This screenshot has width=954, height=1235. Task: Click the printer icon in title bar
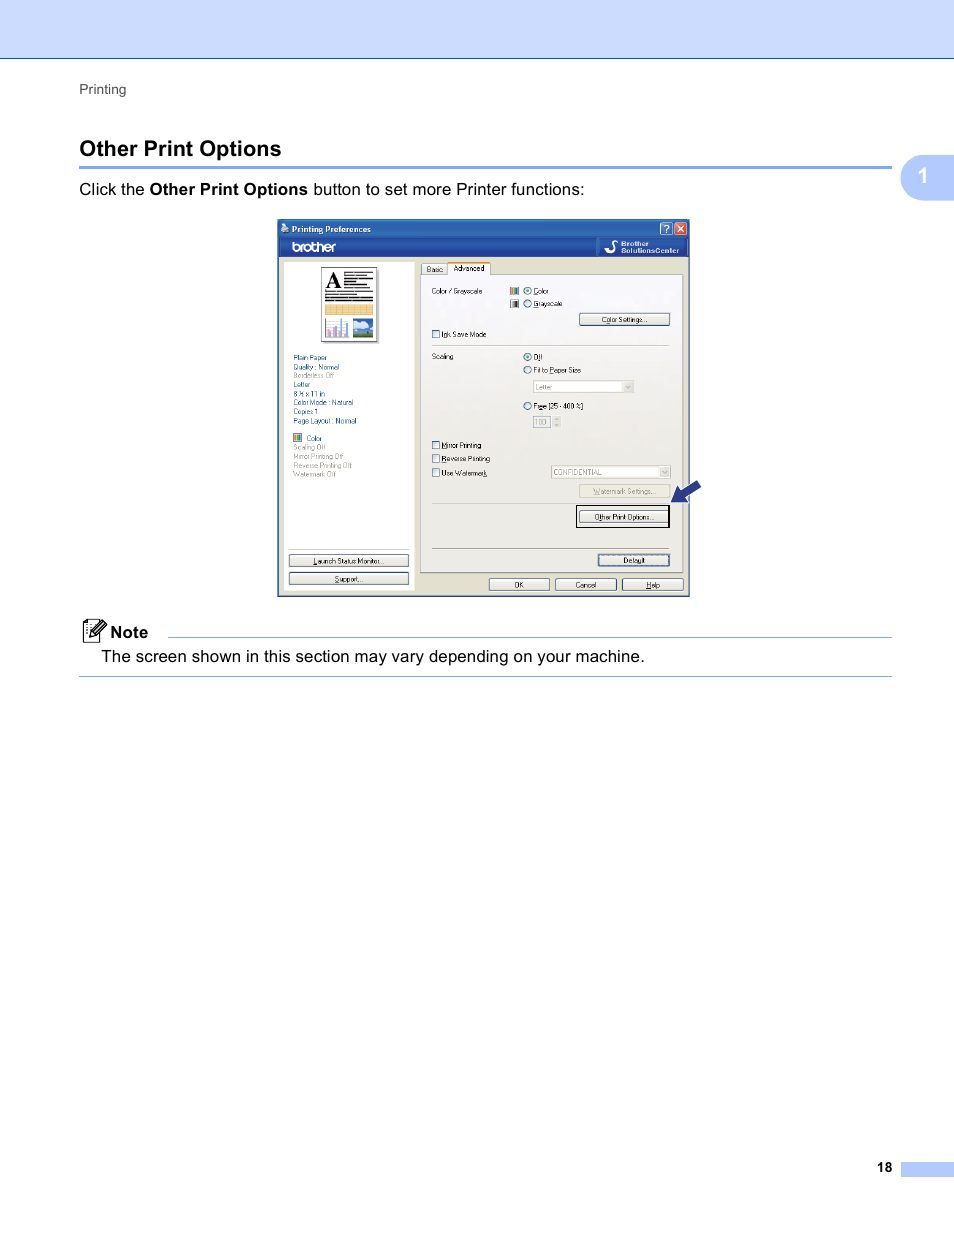285,229
